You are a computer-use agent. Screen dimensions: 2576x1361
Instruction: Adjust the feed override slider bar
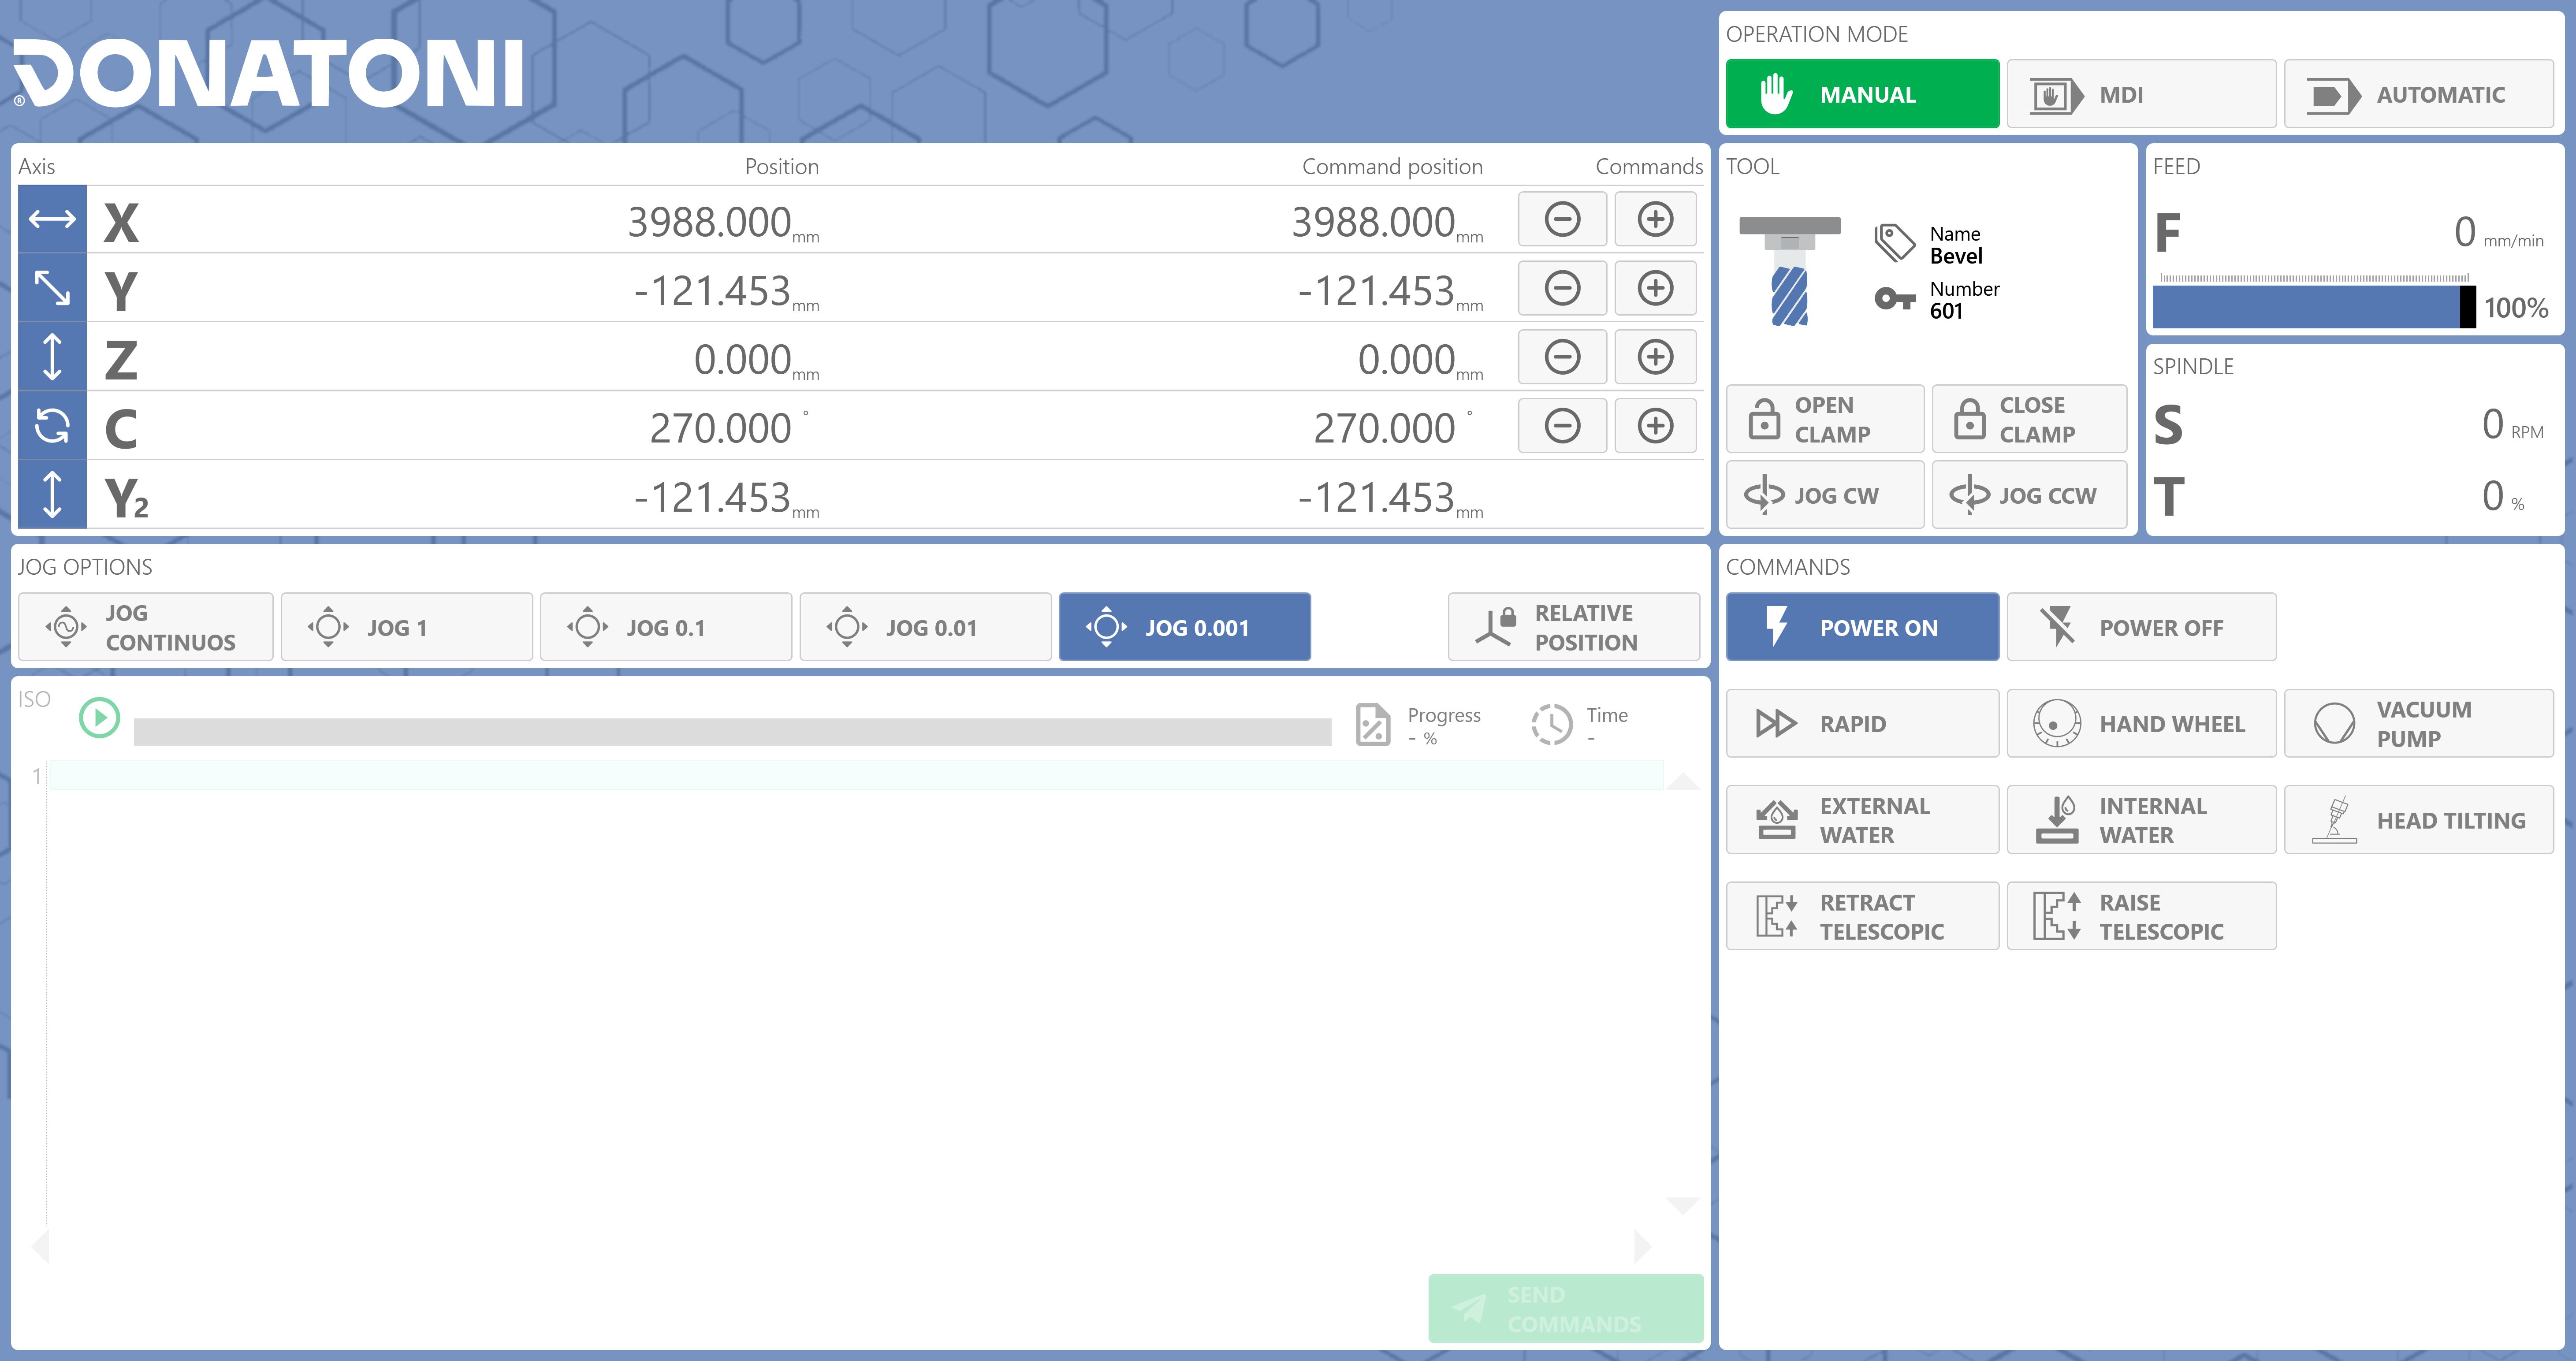point(2314,307)
